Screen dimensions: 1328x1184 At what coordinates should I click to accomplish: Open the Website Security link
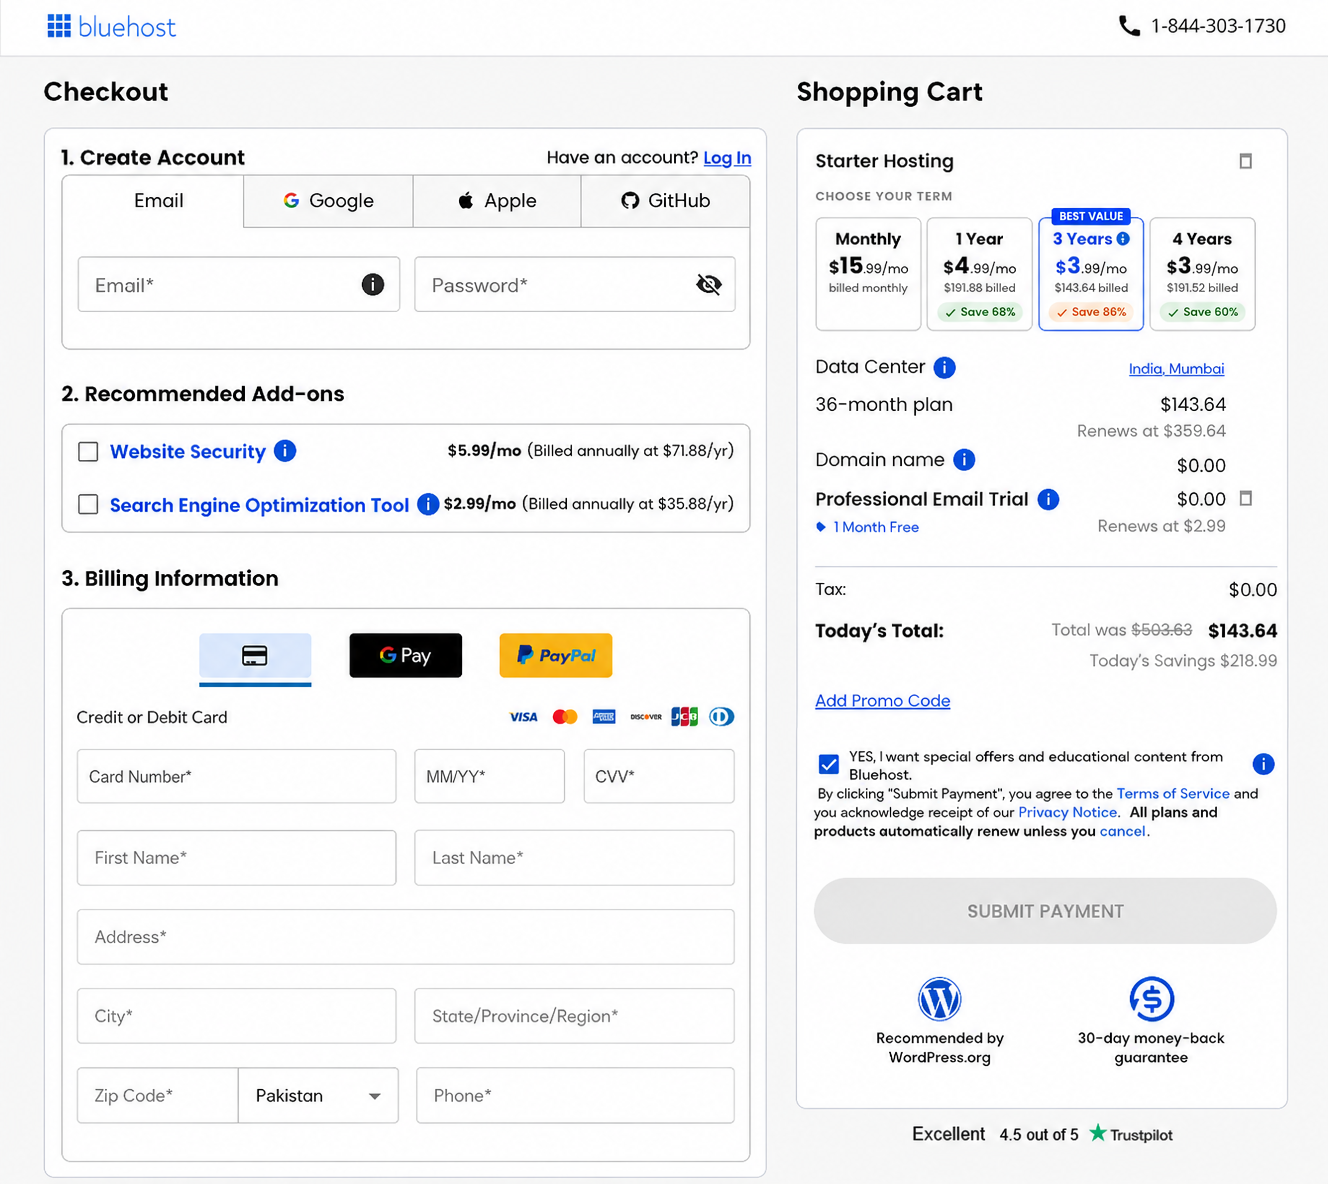pyautogui.click(x=188, y=452)
